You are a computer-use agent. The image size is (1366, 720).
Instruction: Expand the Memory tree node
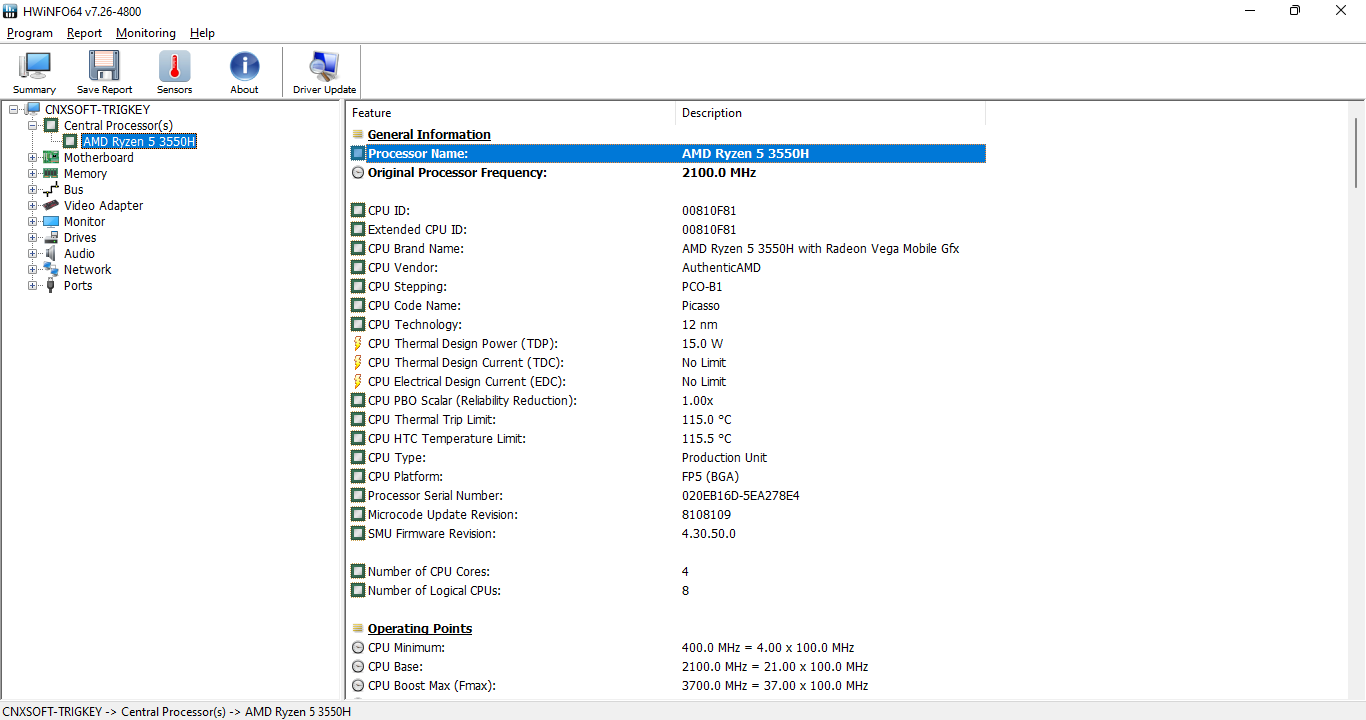(x=33, y=173)
